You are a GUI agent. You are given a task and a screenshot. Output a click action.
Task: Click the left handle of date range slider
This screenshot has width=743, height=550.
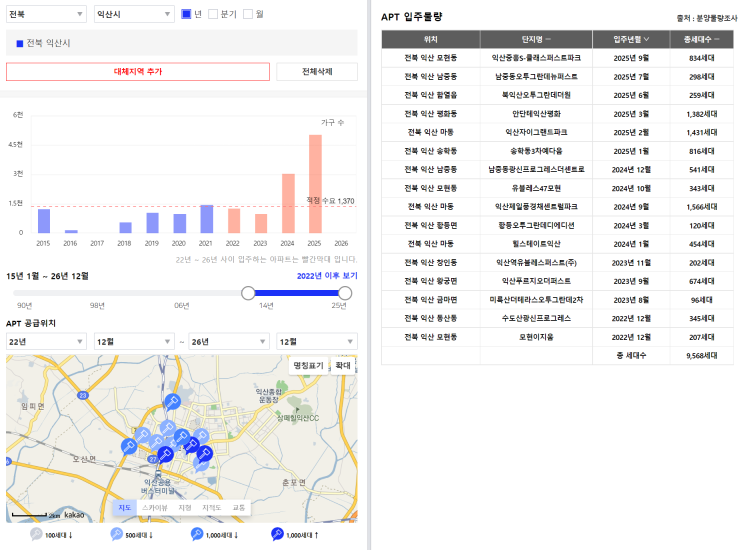[x=248, y=293]
